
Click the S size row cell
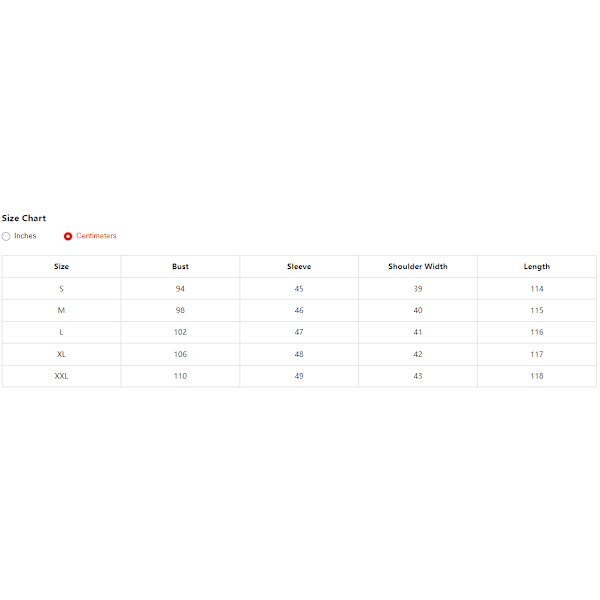click(x=61, y=289)
